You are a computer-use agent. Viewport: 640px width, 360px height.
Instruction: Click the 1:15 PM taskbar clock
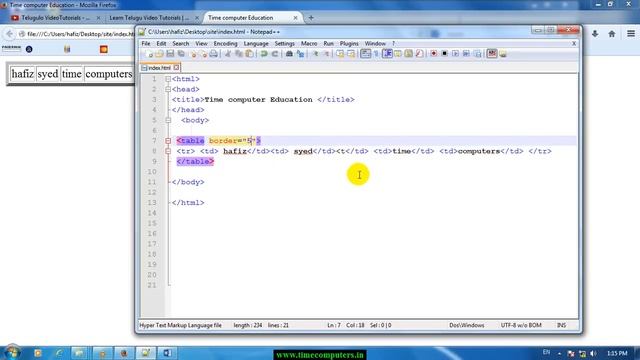(617, 353)
